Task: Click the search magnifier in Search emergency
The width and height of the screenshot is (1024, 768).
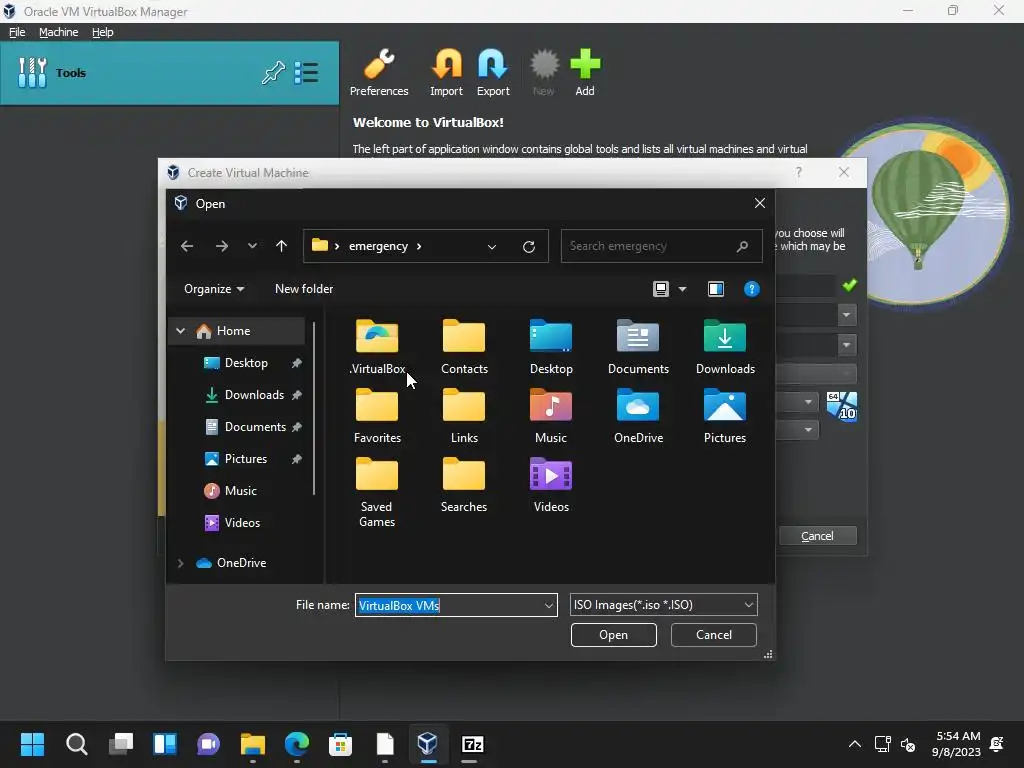Action: coord(743,246)
